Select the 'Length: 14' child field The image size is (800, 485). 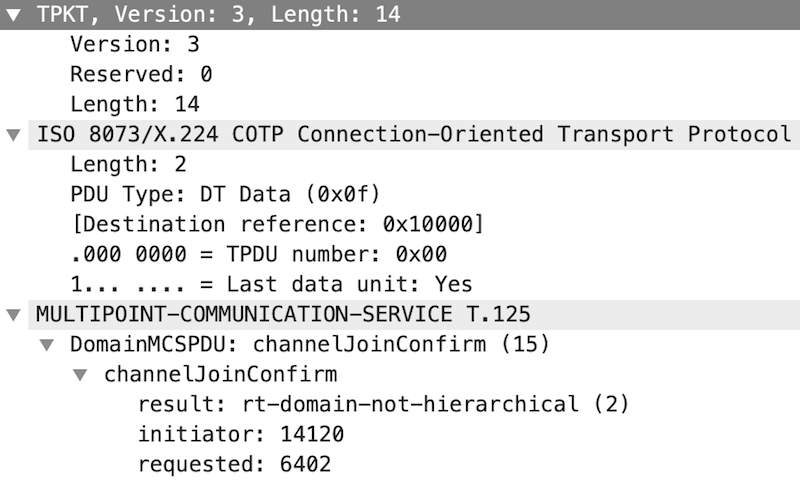pos(134,104)
